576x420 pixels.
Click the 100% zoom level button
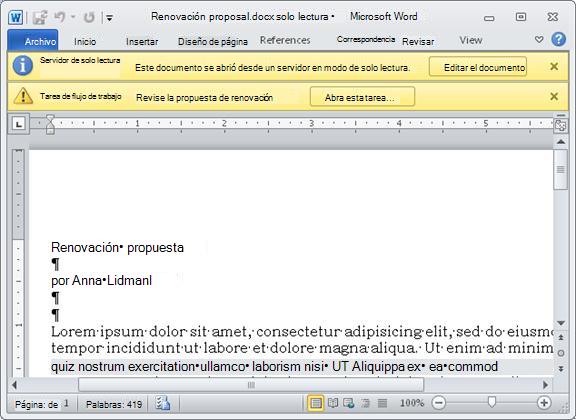(x=412, y=403)
